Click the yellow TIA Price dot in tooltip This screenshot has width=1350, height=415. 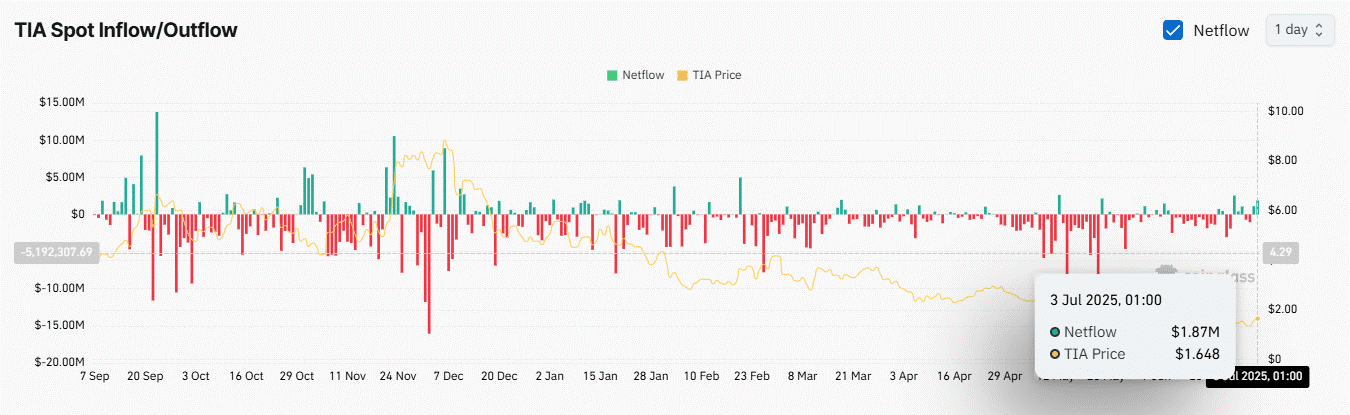point(1055,354)
